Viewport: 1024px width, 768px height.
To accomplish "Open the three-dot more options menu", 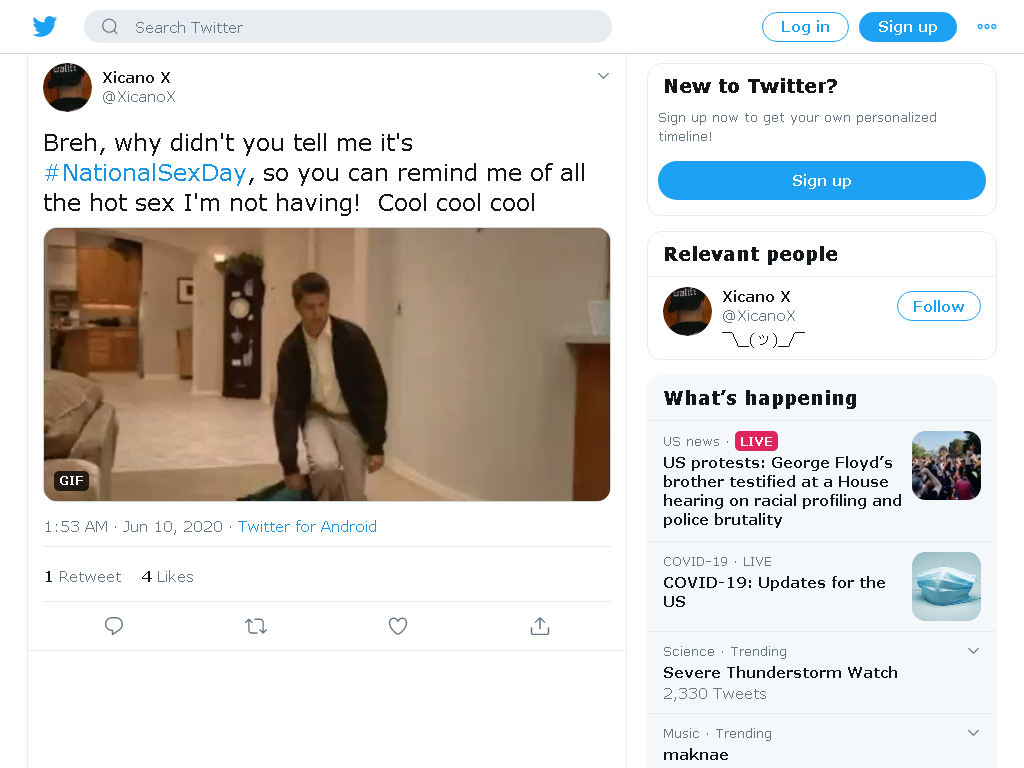I will [x=986, y=27].
